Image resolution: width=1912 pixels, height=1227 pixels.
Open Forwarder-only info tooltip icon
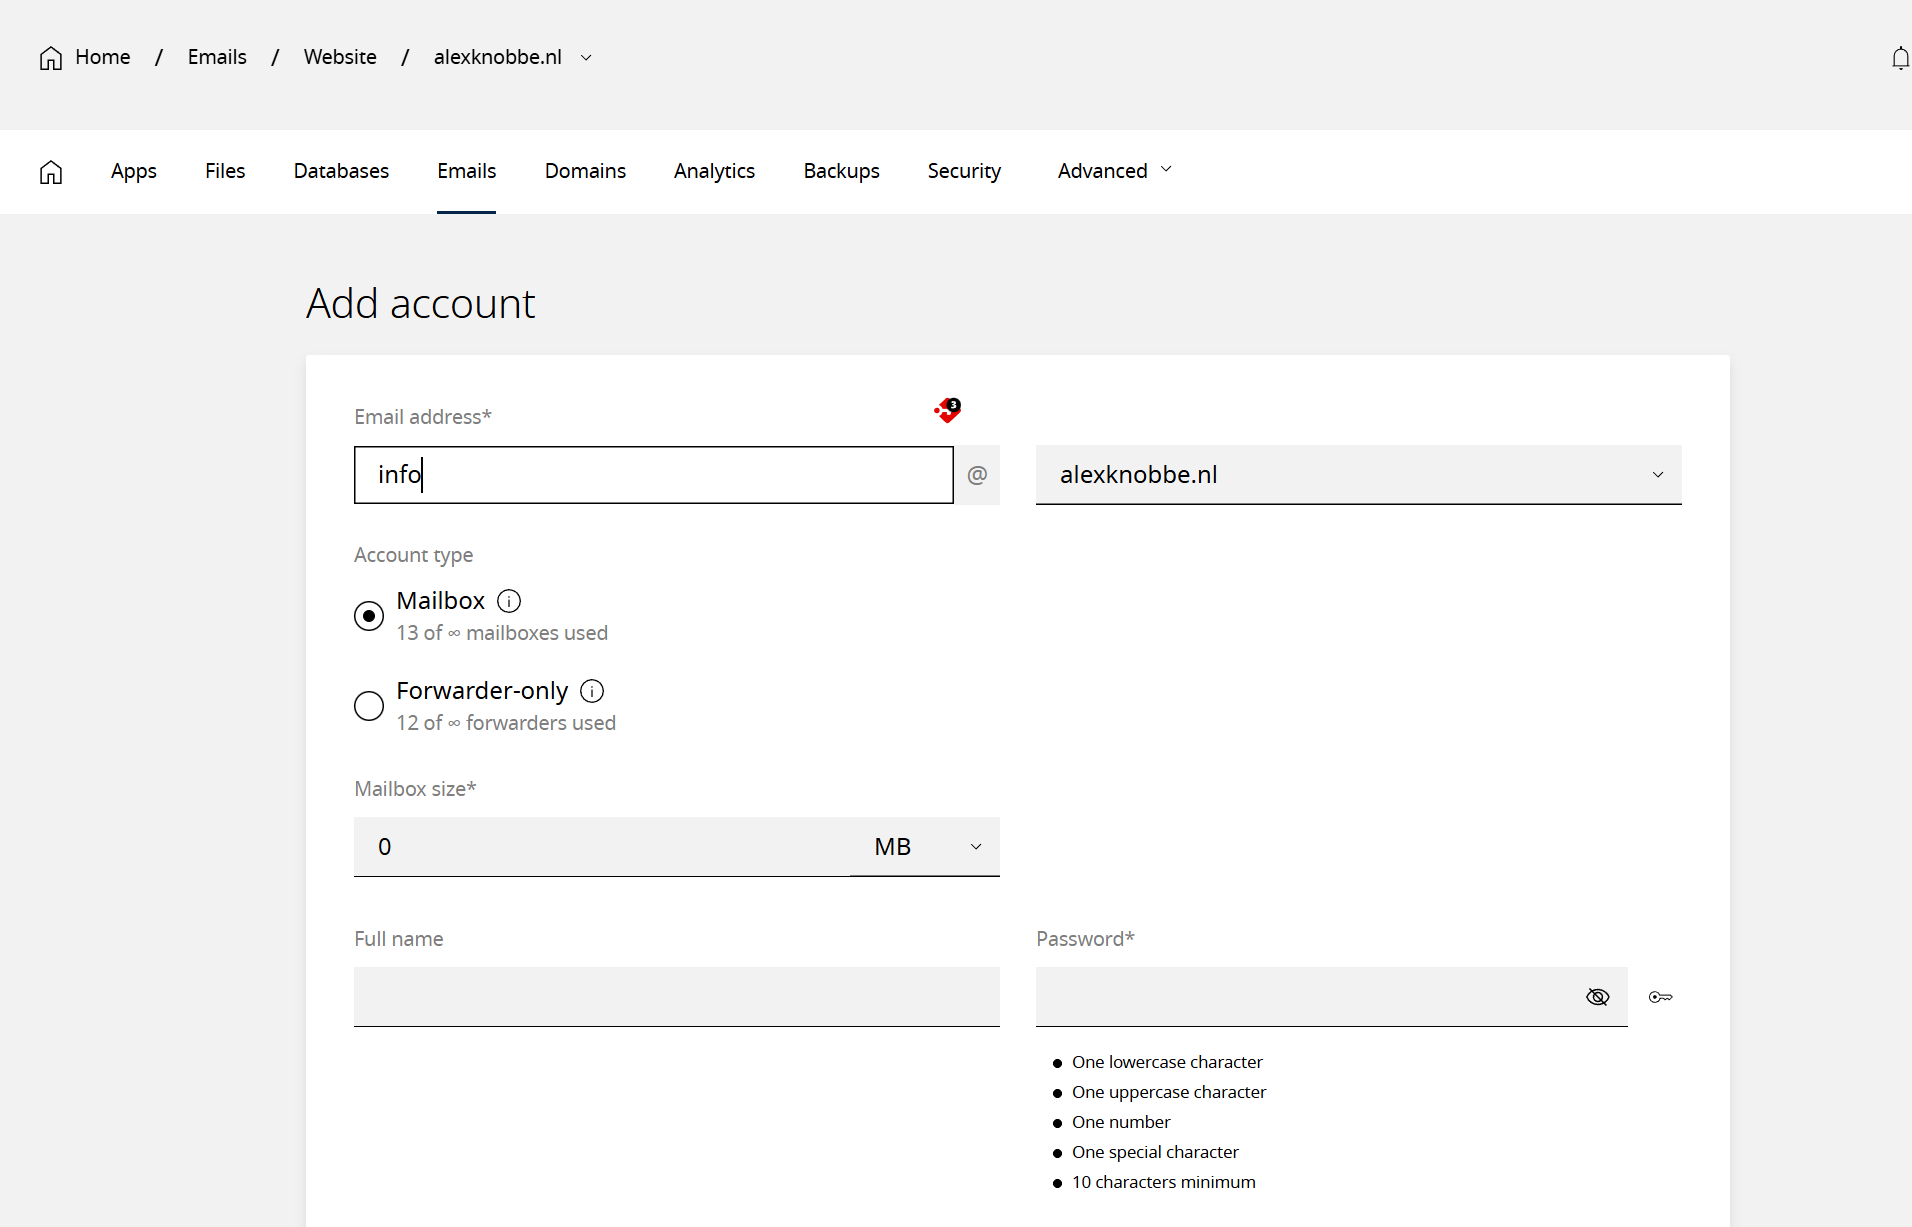[x=592, y=691]
